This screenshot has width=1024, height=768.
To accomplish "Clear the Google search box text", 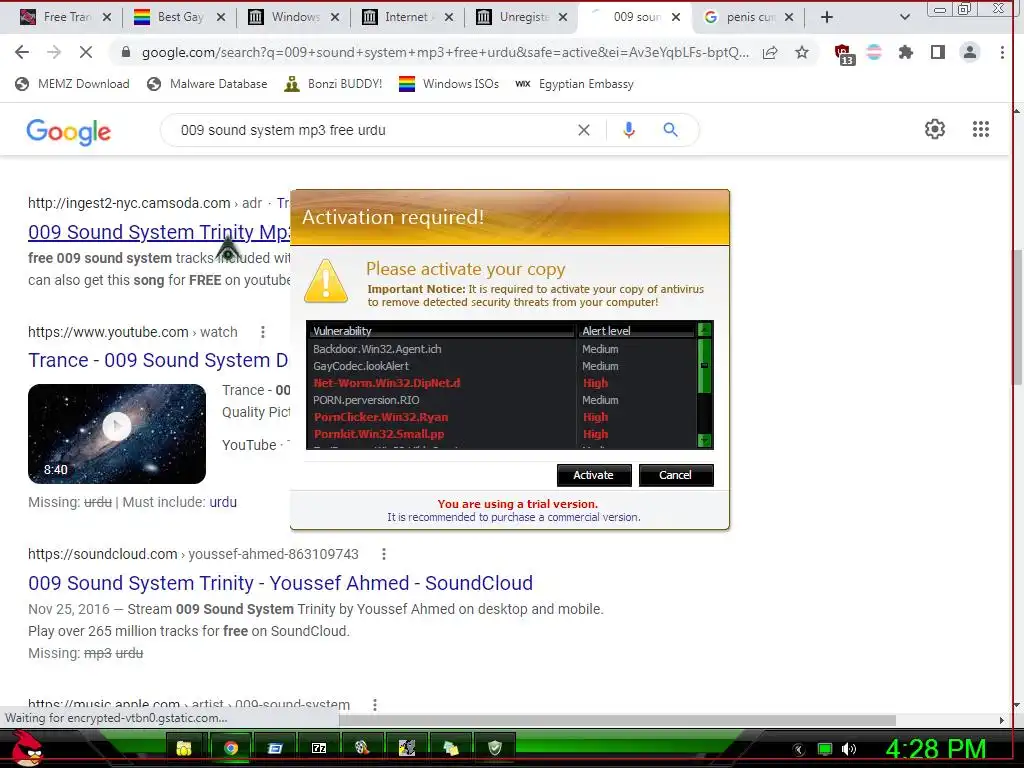I will coord(584,130).
